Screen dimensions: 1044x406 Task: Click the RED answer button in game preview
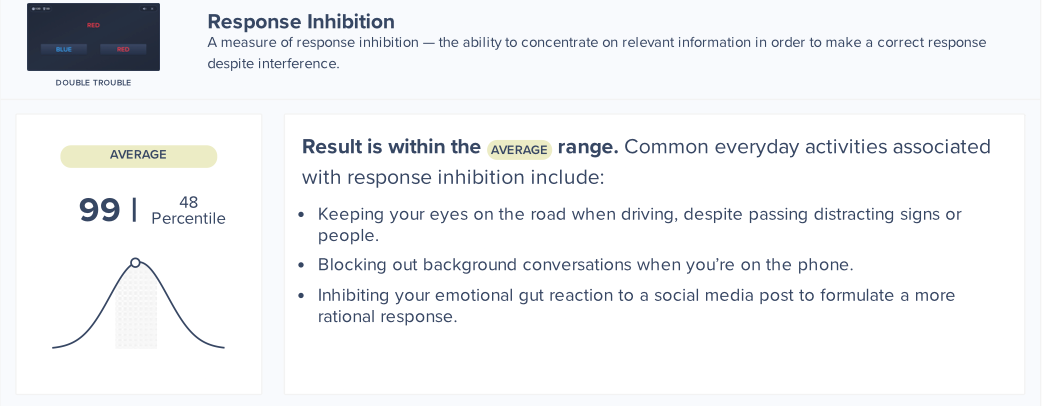[123, 49]
